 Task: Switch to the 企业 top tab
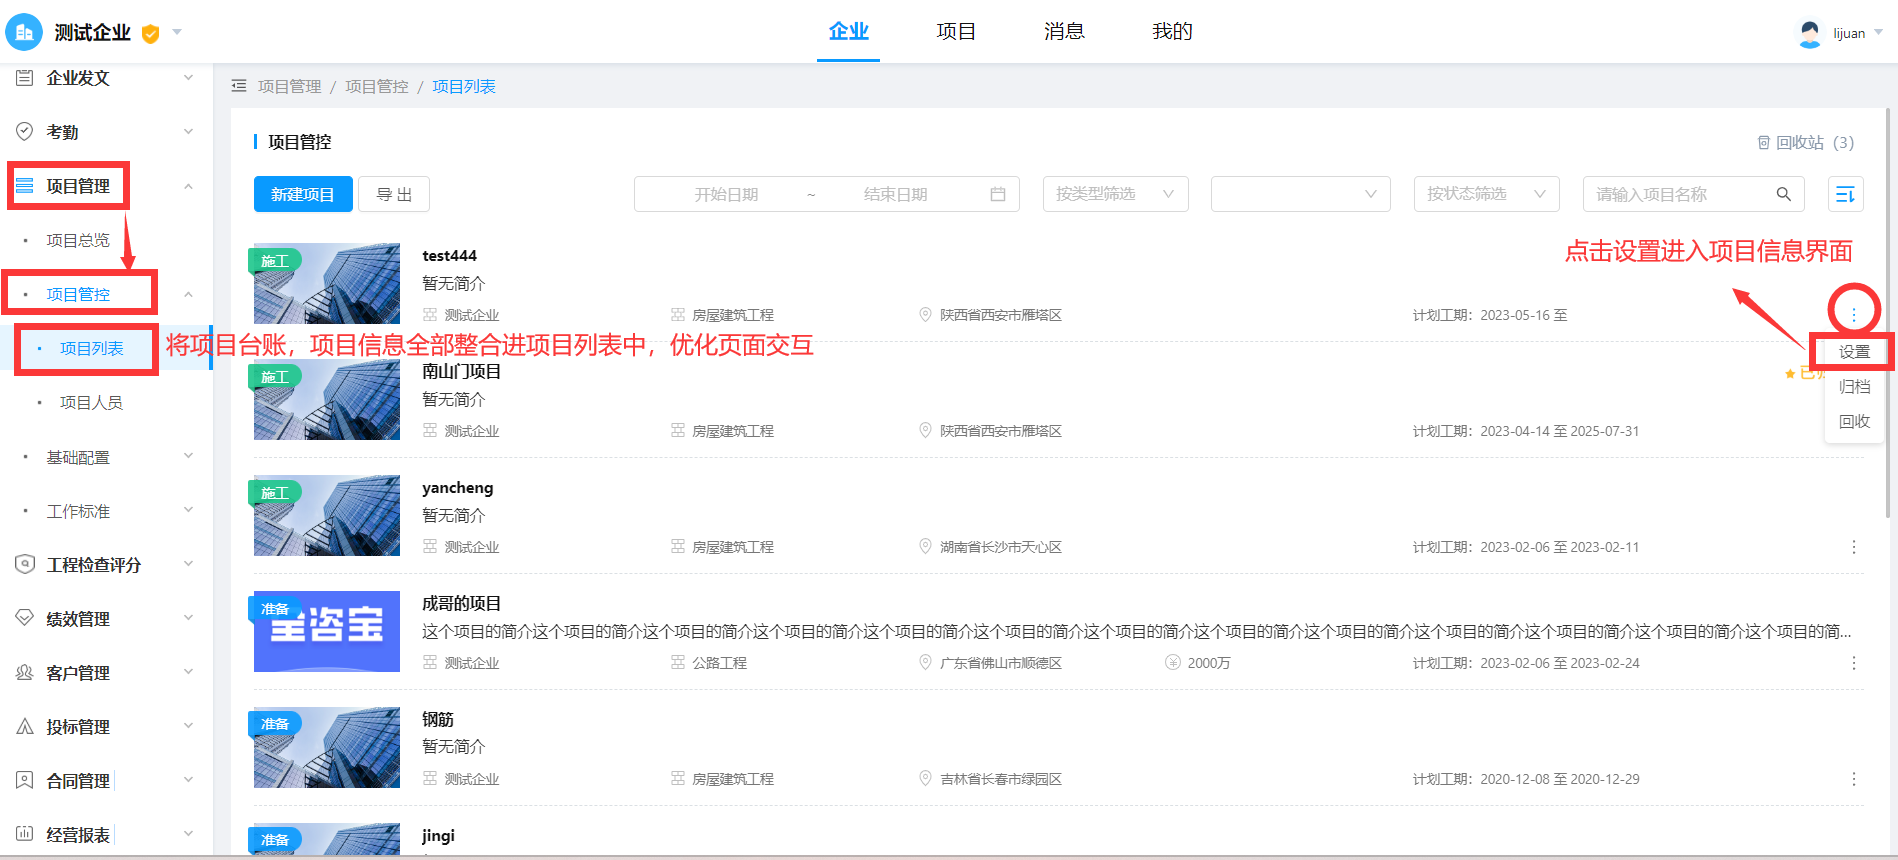(848, 31)
